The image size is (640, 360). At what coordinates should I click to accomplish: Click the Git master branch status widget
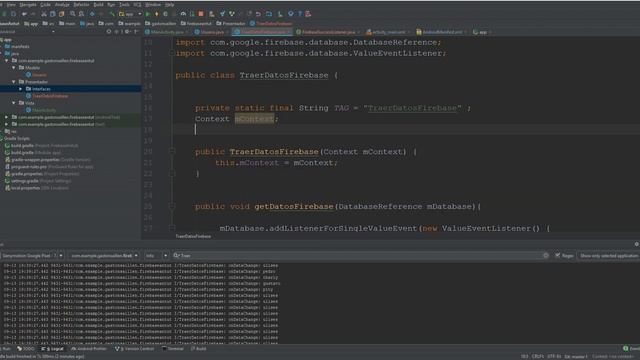(576, 357)
